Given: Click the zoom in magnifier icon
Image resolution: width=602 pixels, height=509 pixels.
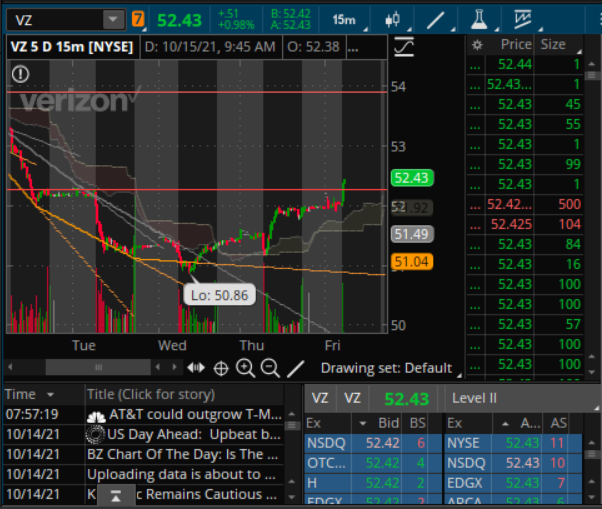Looking at the screenshot, I should [245, 368].
